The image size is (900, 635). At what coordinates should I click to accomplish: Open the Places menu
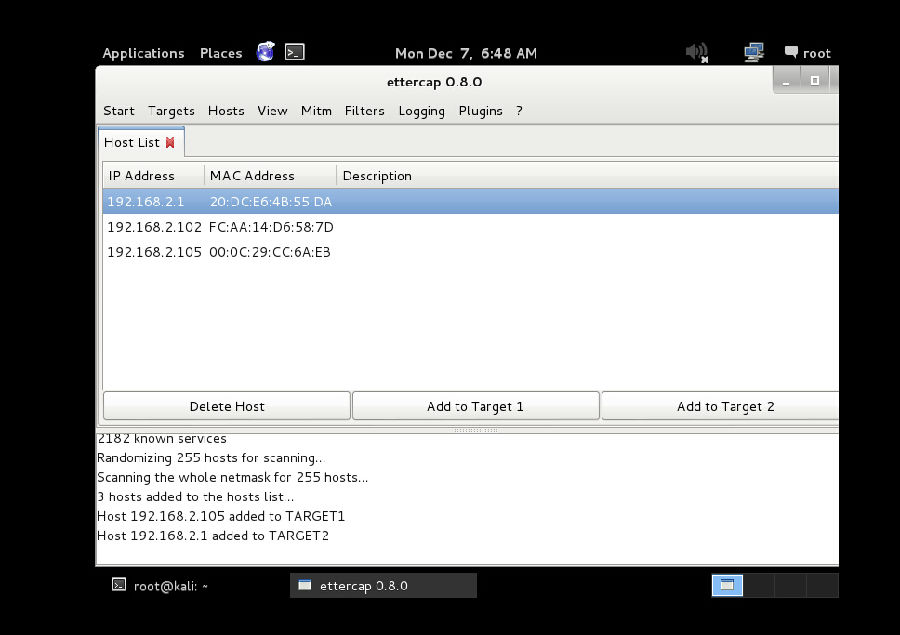[221, 53]
